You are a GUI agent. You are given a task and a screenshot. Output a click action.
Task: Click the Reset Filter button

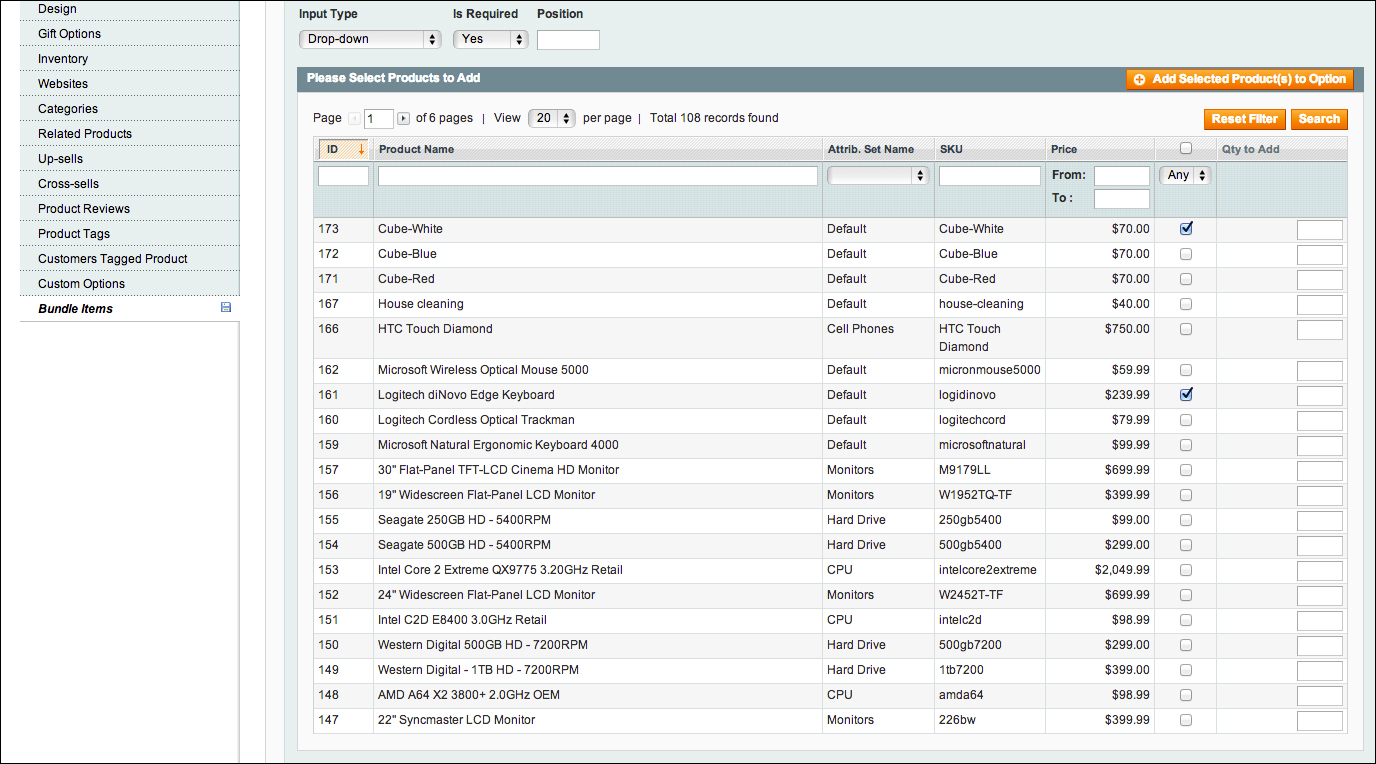coord(1244,119)
